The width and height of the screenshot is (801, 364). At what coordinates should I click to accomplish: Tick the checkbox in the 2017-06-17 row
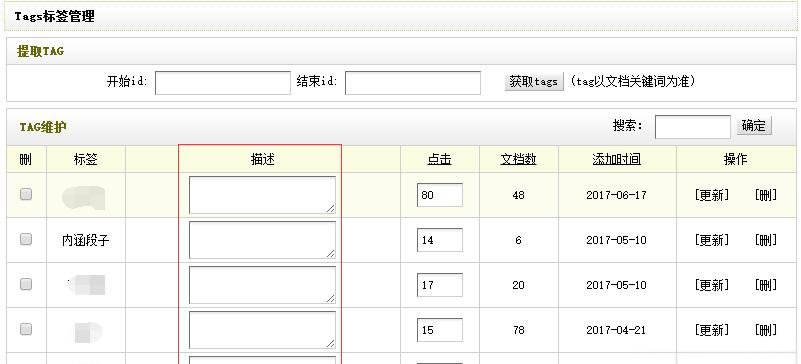click(26, 195)
